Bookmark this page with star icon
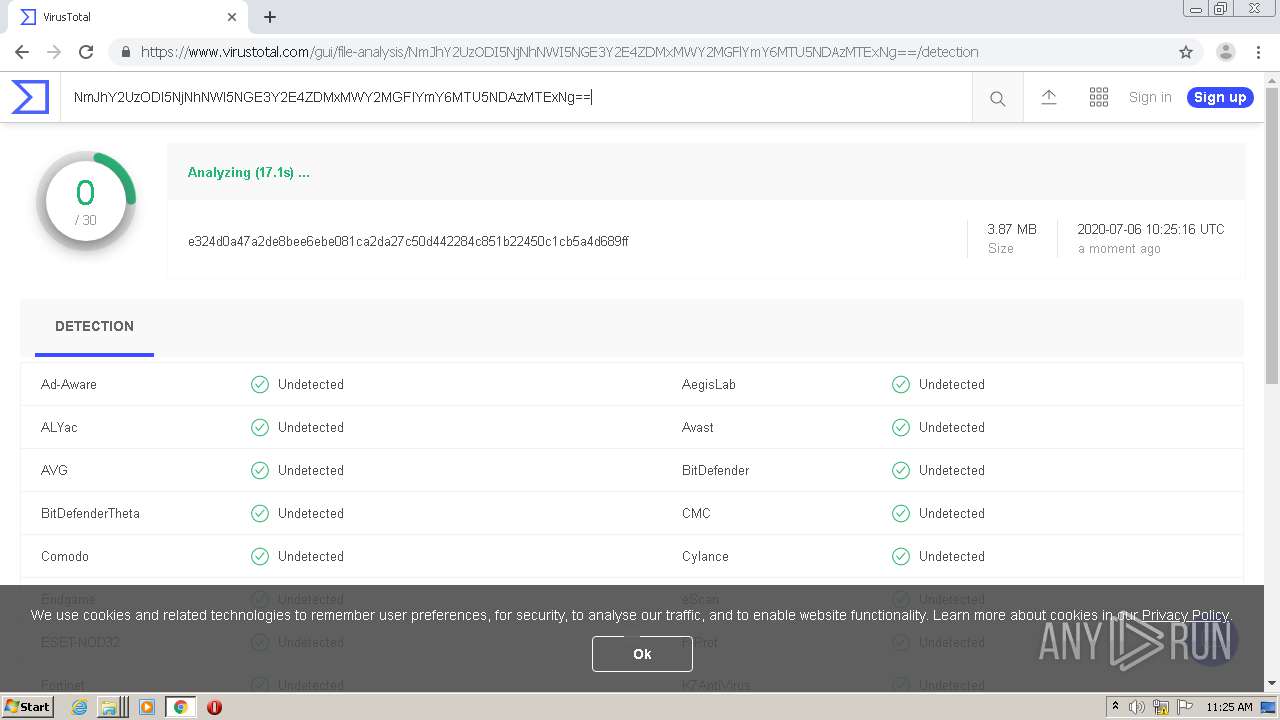This screenshot has width=1280, height=720. click(x=1186, y=52)
